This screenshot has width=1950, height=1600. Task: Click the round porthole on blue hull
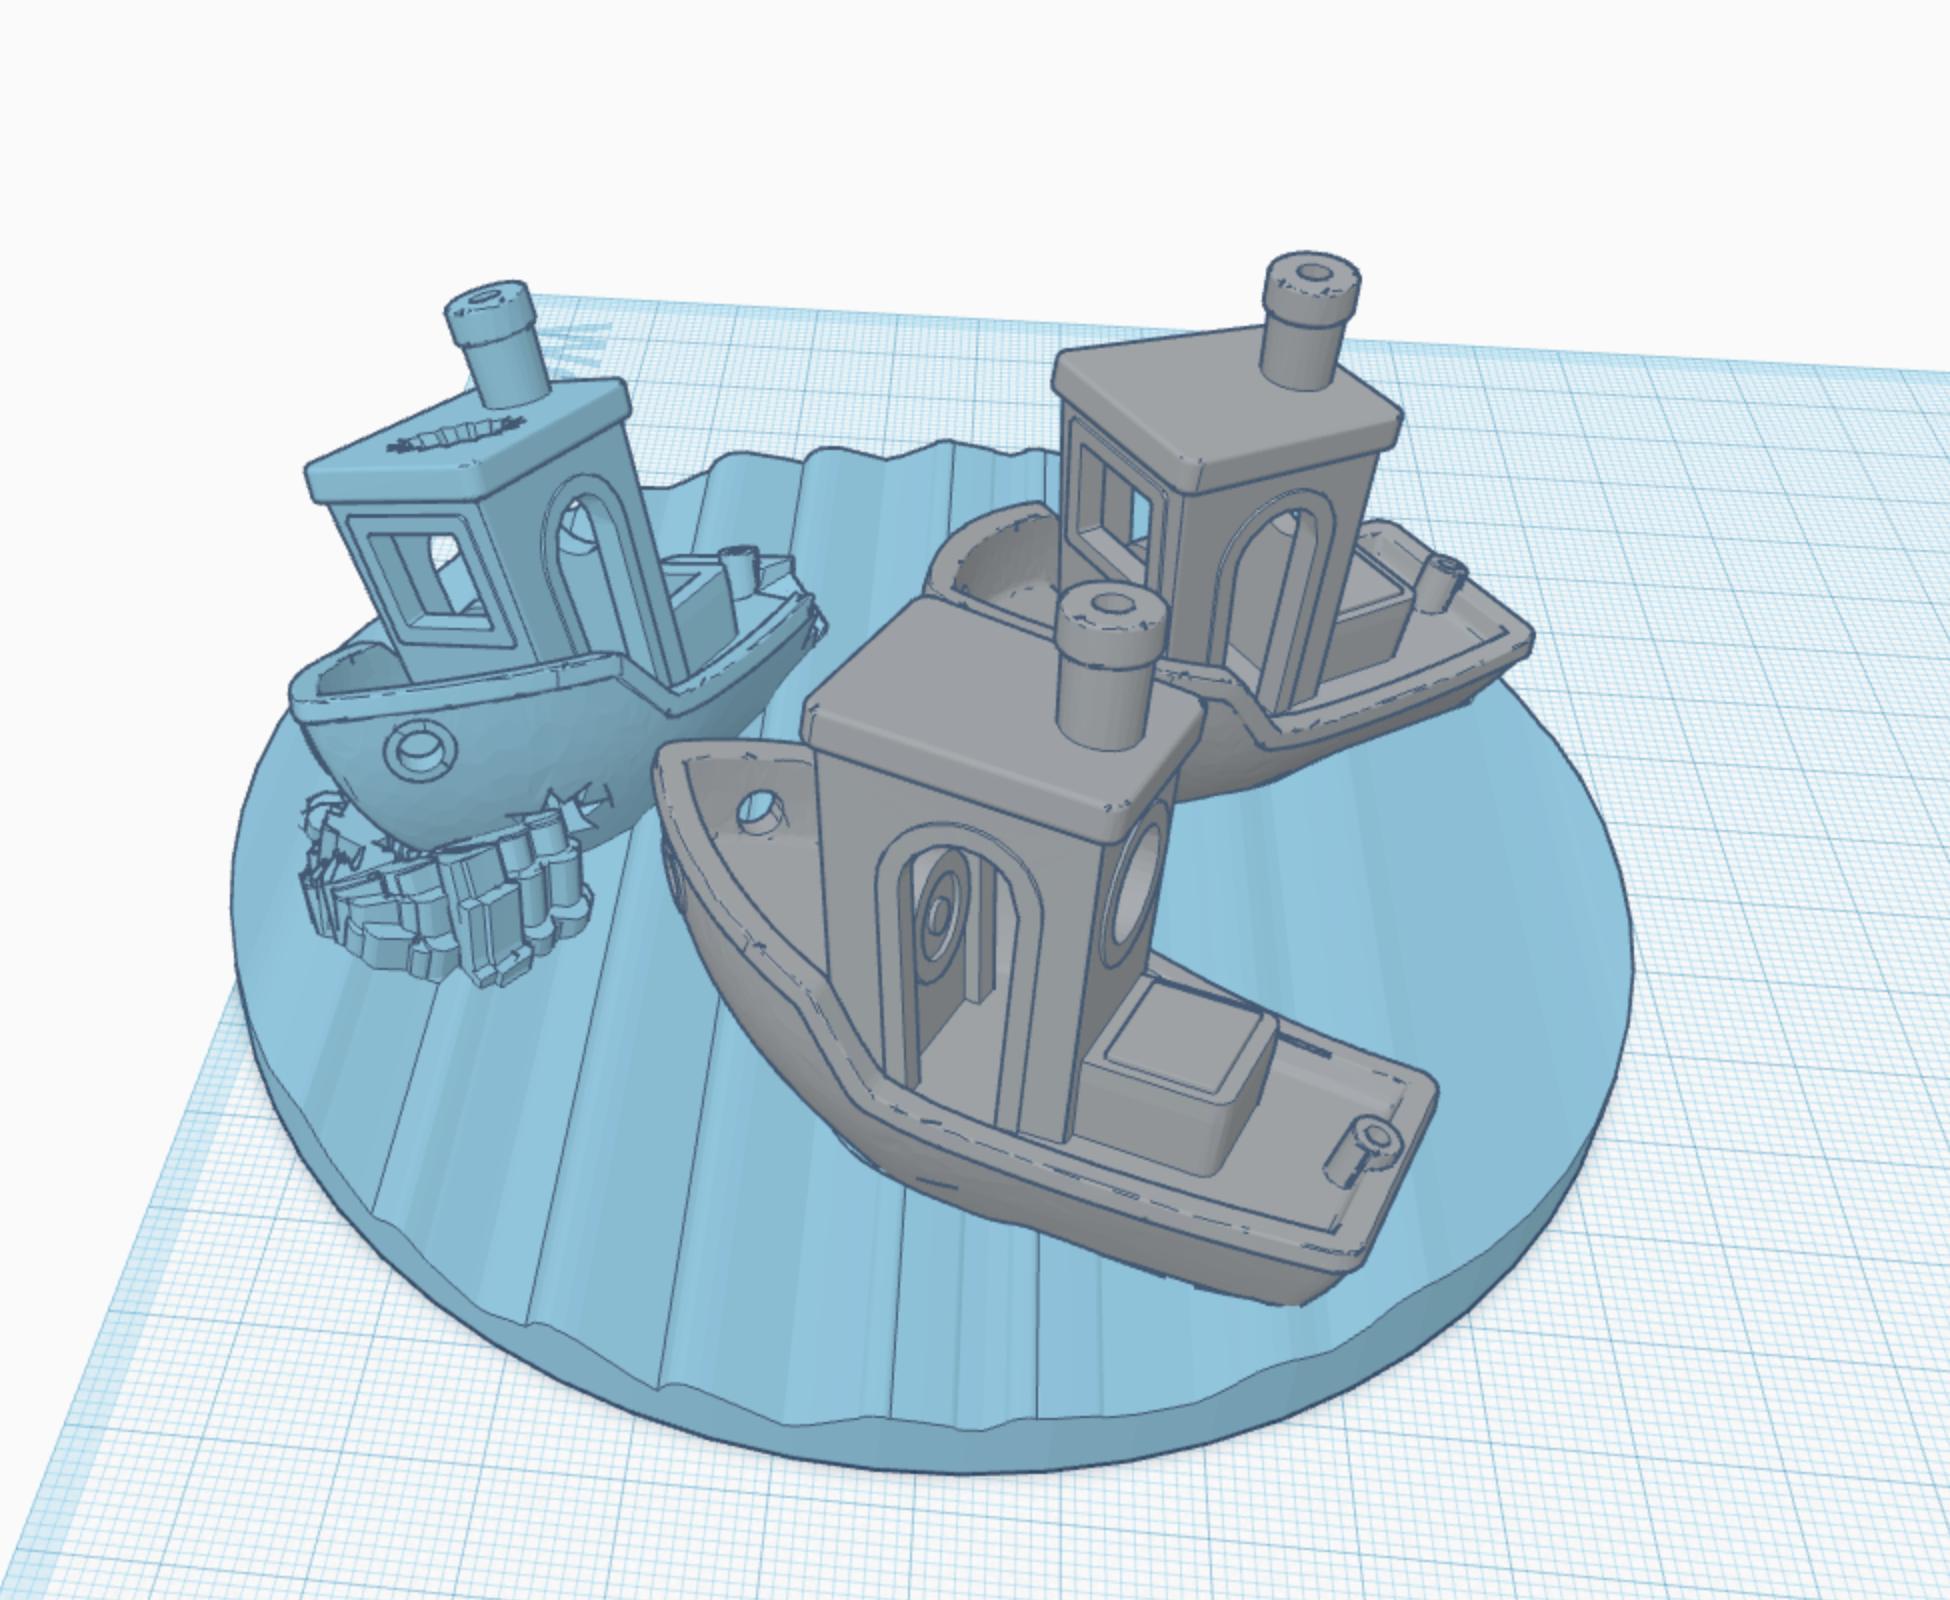(x=419, y=748)
